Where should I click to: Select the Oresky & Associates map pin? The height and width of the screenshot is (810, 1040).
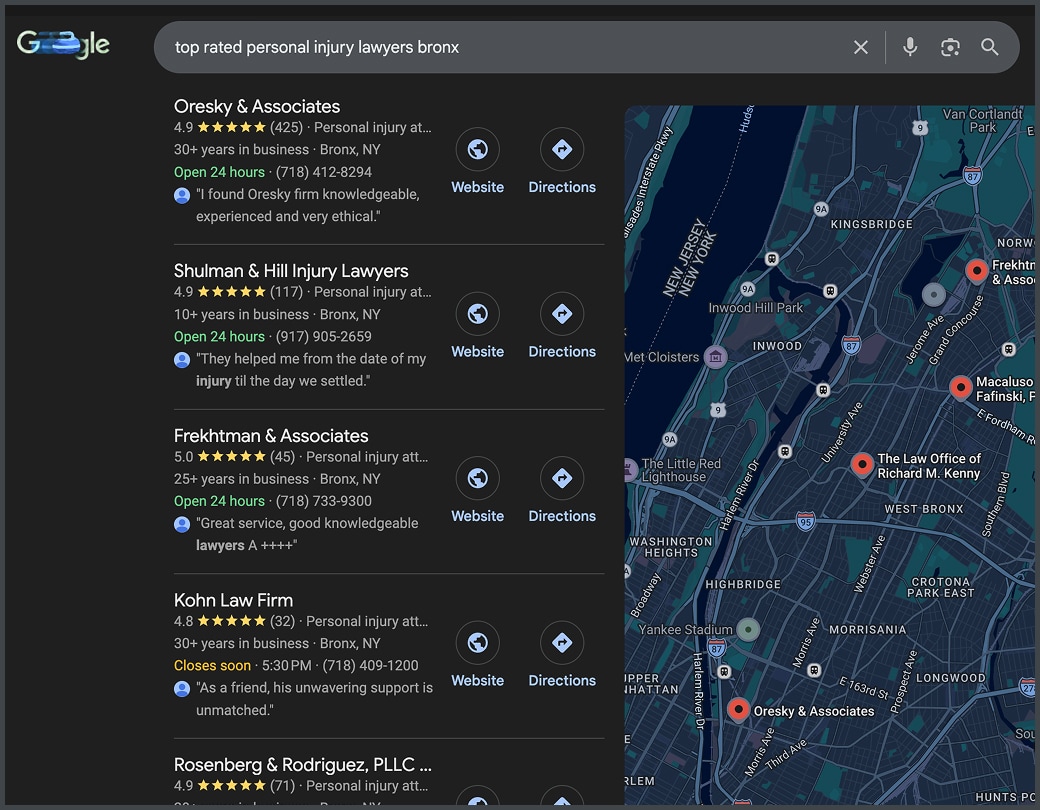[x=738, y=709]
